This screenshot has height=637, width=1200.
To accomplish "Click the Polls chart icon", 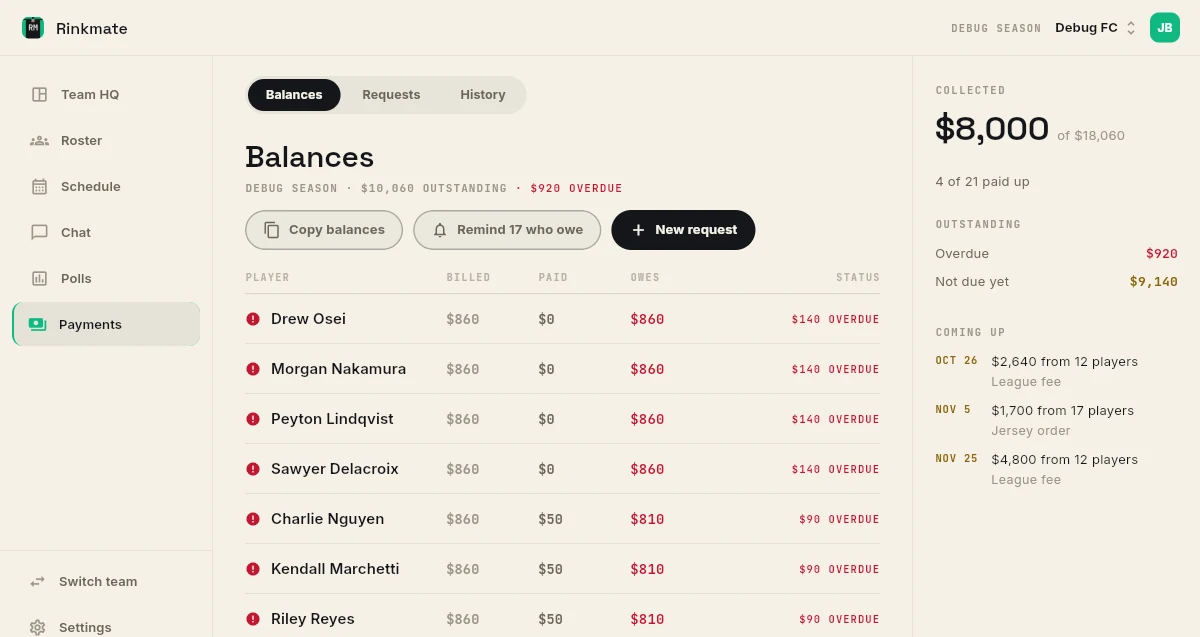I will tap(40, 278).
